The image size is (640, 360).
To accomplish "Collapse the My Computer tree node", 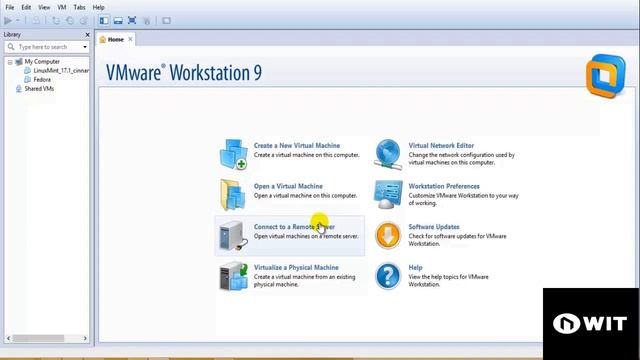I will coord(10,62).
